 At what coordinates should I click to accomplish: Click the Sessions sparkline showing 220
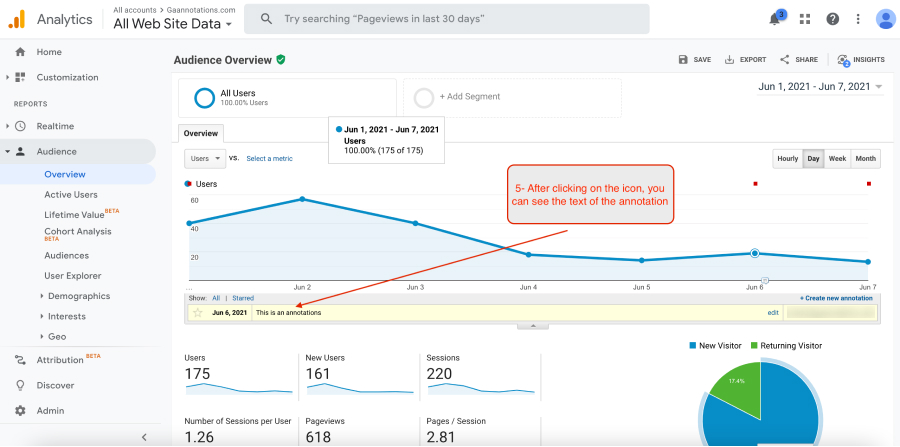[481, 389]
